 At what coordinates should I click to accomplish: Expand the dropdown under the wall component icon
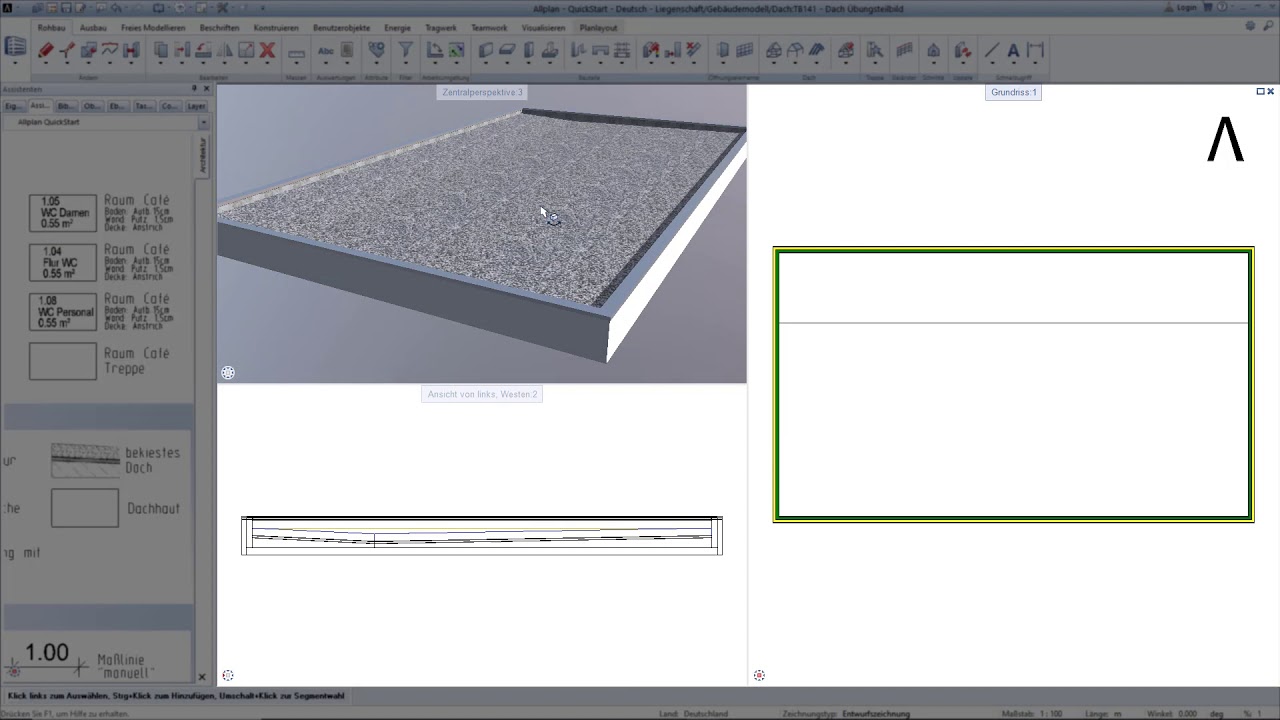pyautogui.click(x=485, y=65)
